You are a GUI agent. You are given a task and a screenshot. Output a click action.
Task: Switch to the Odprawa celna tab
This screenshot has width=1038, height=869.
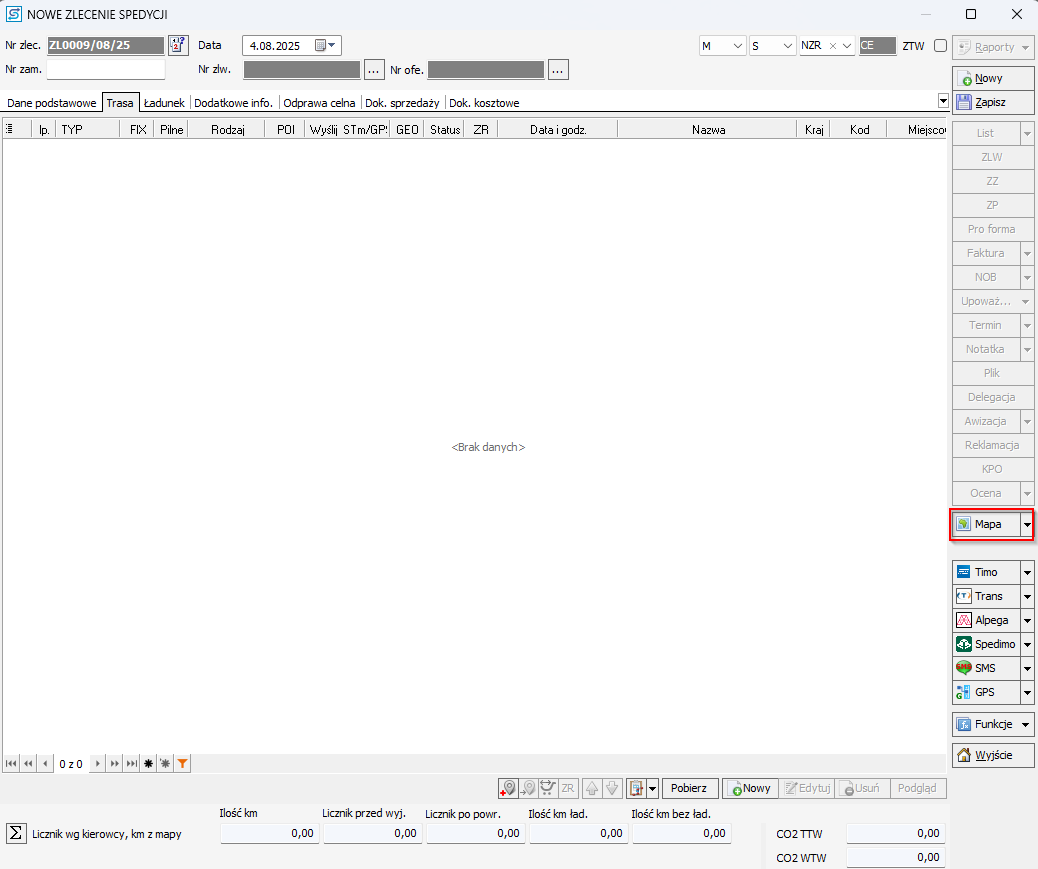point(319,102)
